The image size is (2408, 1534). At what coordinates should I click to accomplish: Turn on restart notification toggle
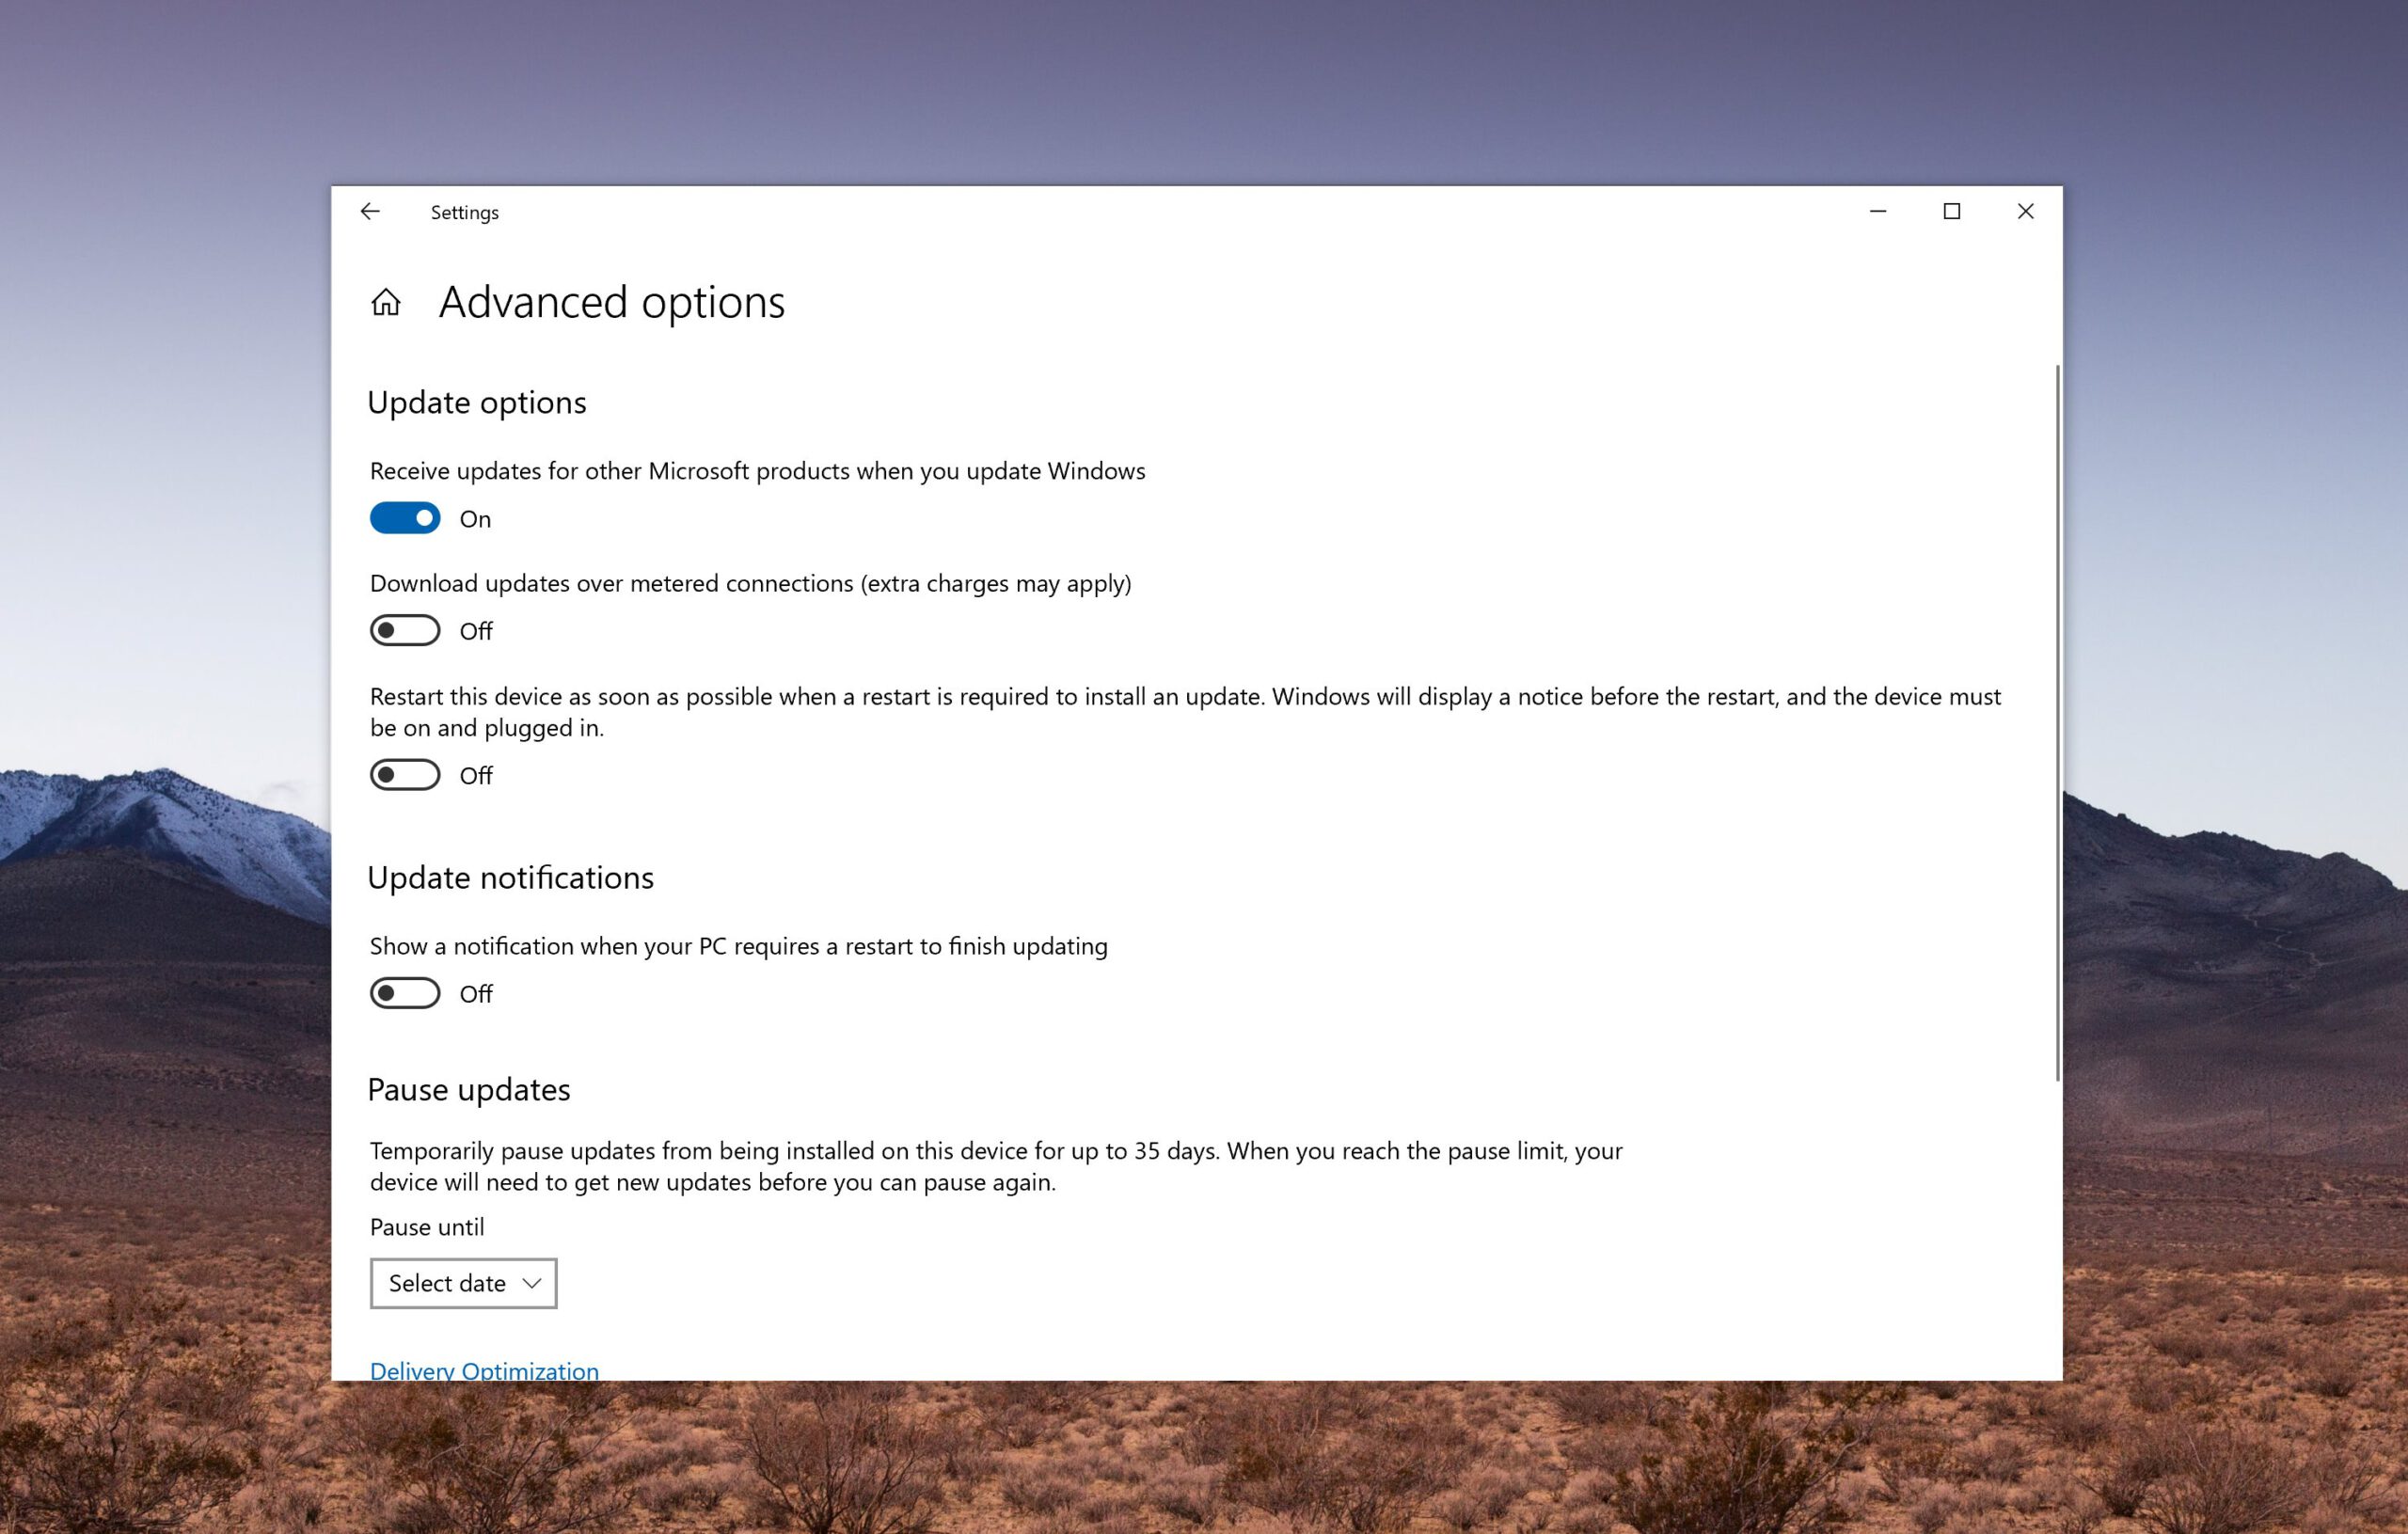405,993
